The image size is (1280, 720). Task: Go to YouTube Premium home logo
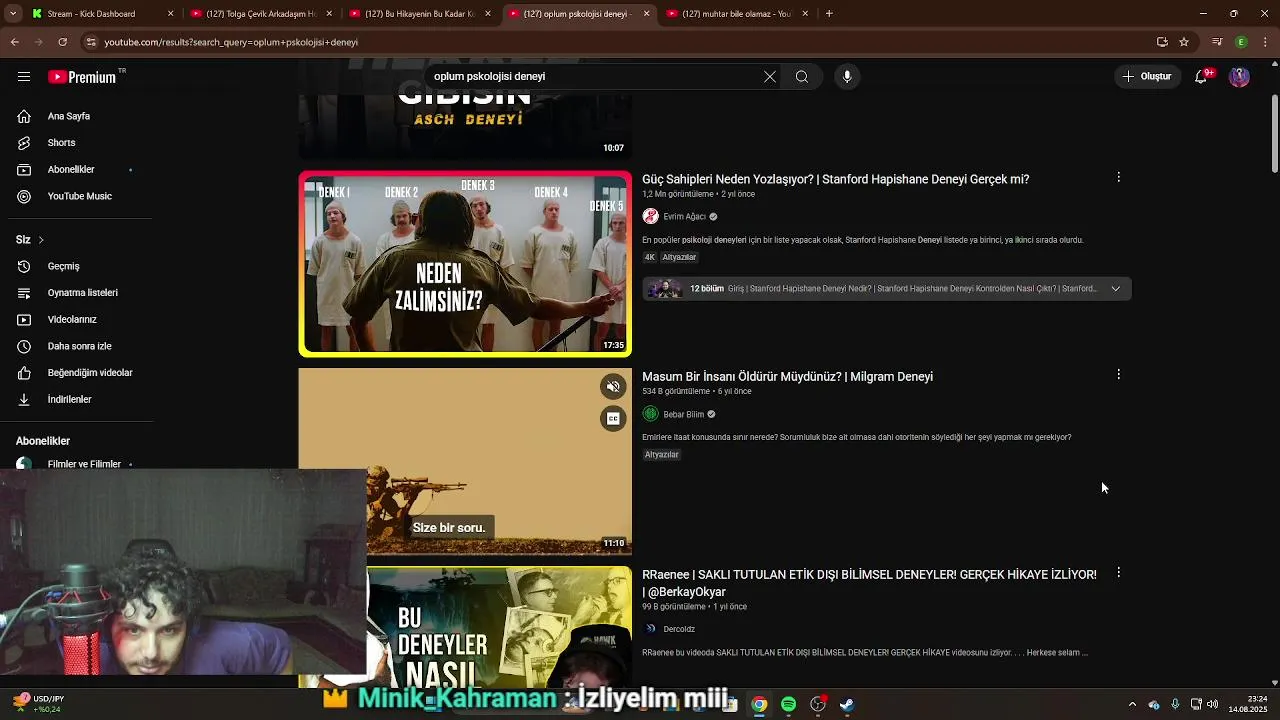point(82,77)
